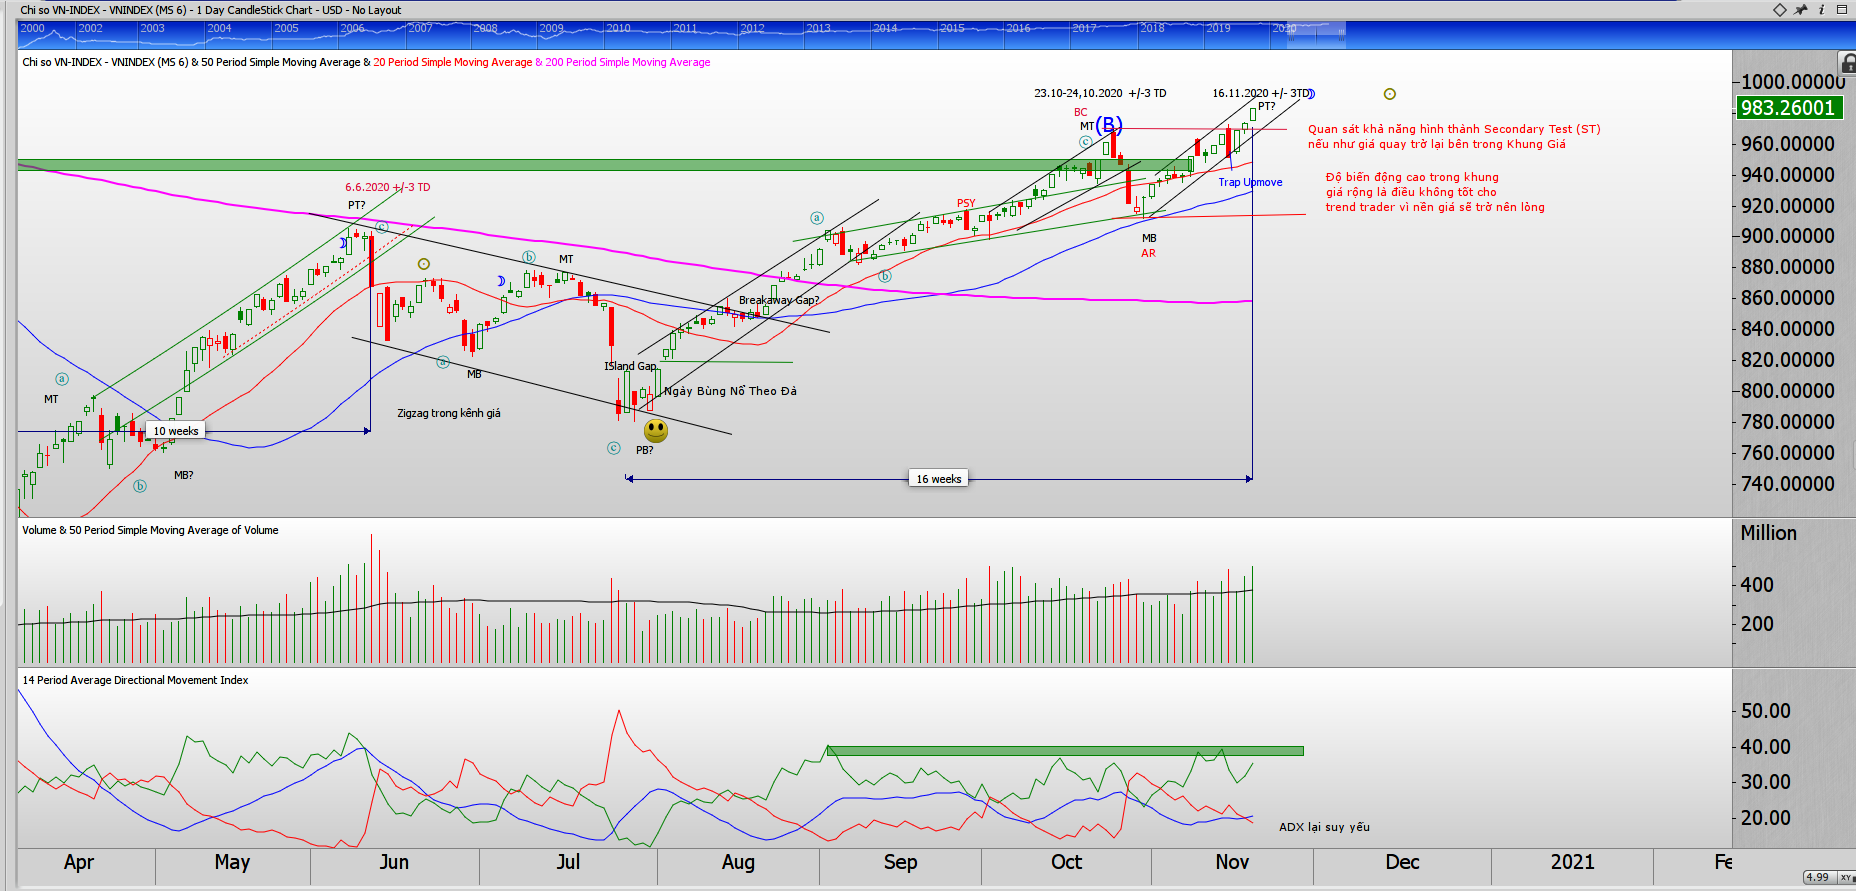Click the window layout icon at top right
The image size is (1856, 891).
[1842, 10]
